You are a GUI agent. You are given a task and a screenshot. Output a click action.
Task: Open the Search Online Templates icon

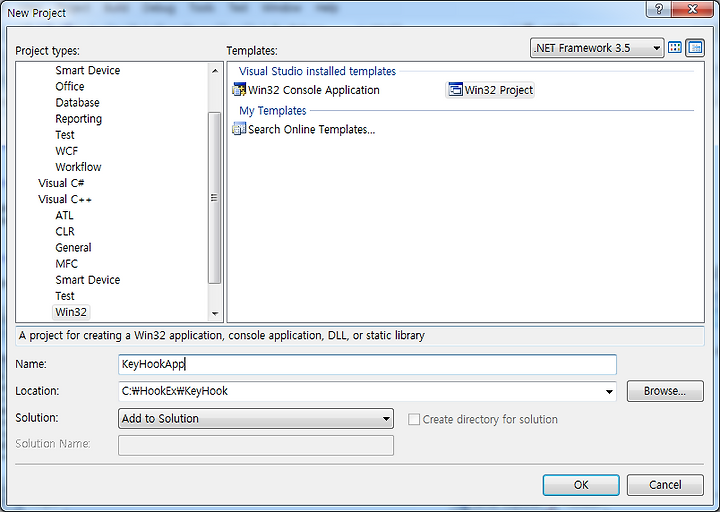239,129
